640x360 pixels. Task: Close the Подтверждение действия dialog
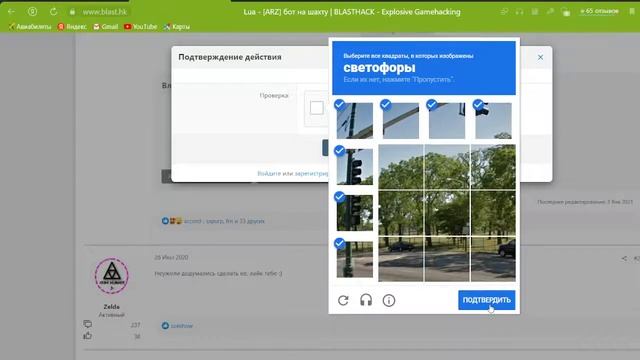(540, 58)
